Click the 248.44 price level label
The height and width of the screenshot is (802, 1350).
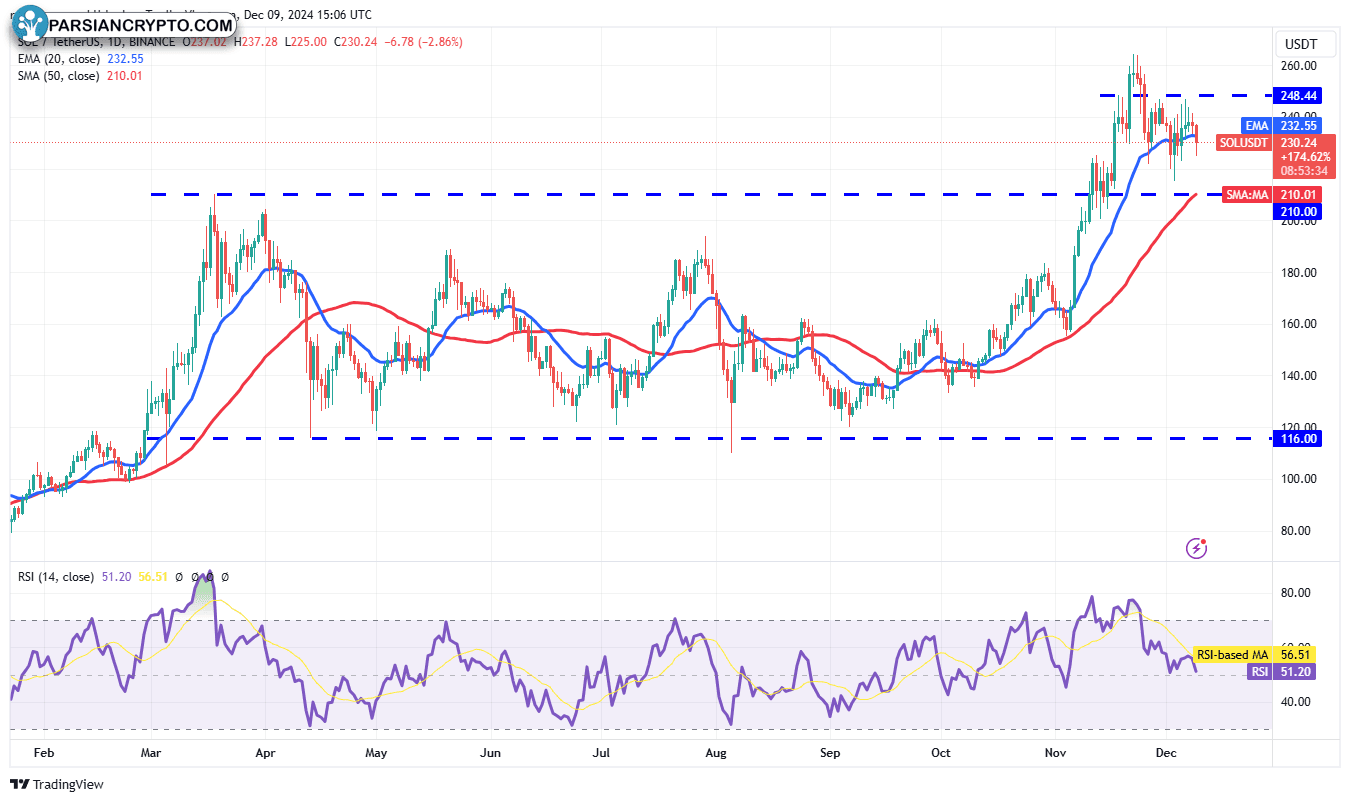[1299, 96]
